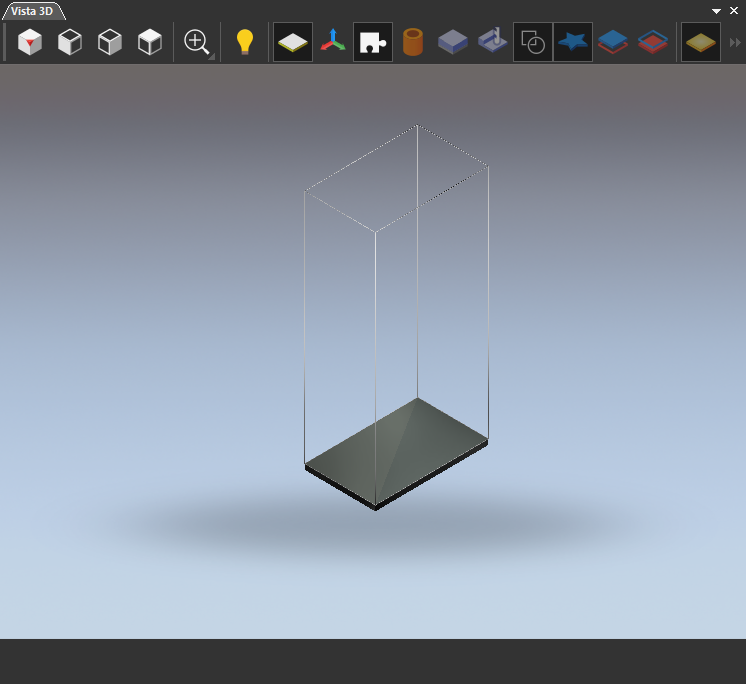This screenshot has height=684, width=746.
Task: Toggle the white material plane display
Action: click(293, 42)
